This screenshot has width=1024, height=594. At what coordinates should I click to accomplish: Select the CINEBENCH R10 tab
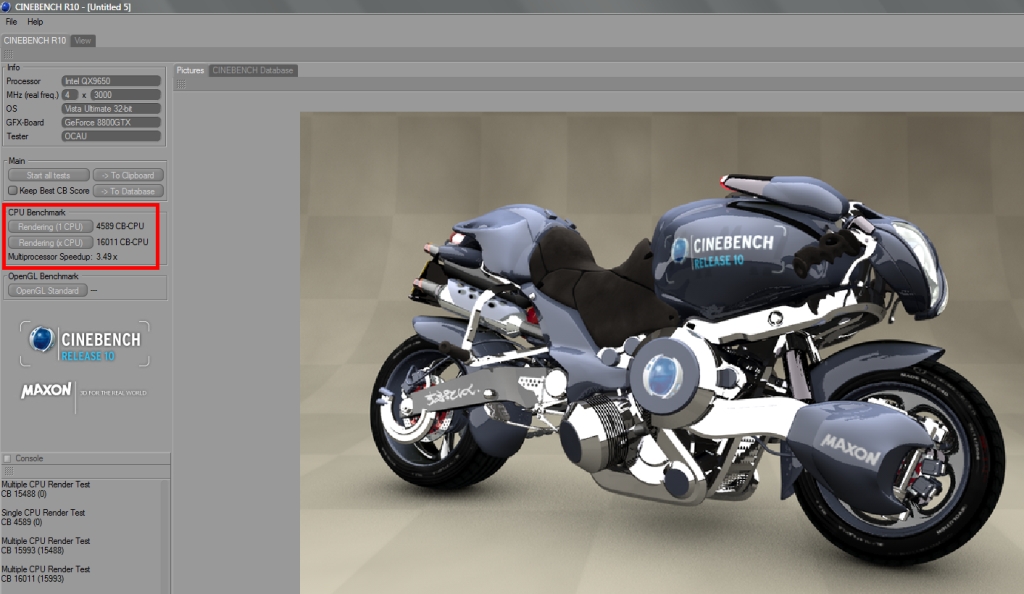click(x=35, y=40)
